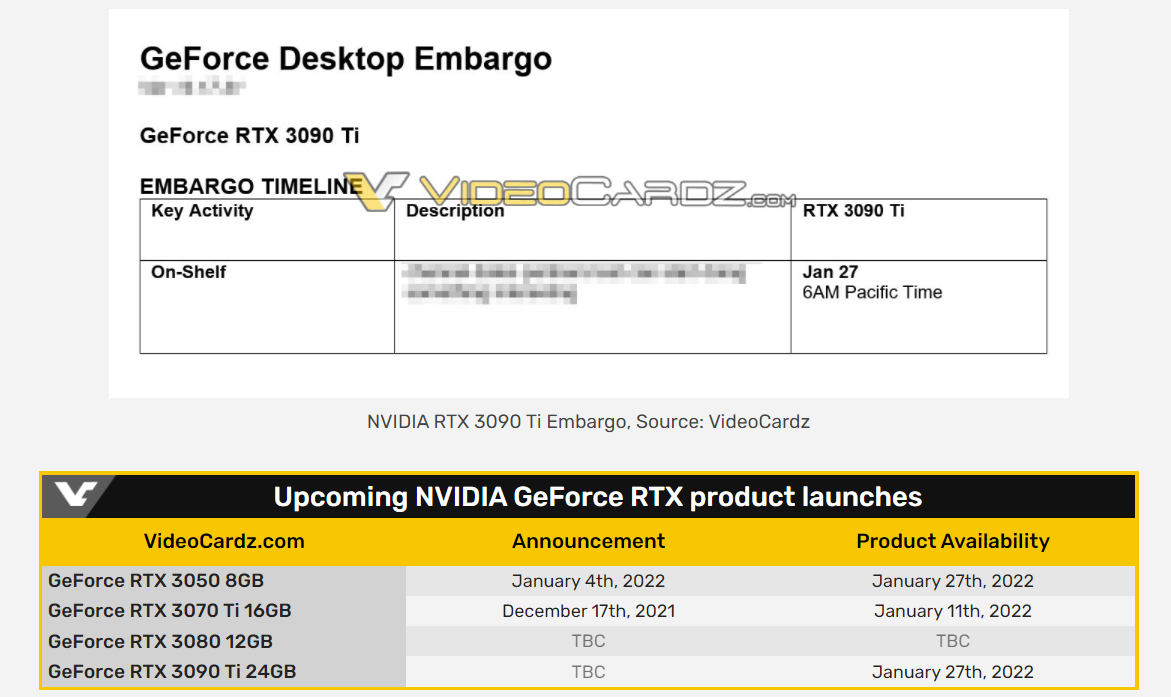Image resolution: width=1171 pixels, height=697 pixels.
Task: Click the 'EMBARGO TIMELINE' label
Action: (251, 186)
